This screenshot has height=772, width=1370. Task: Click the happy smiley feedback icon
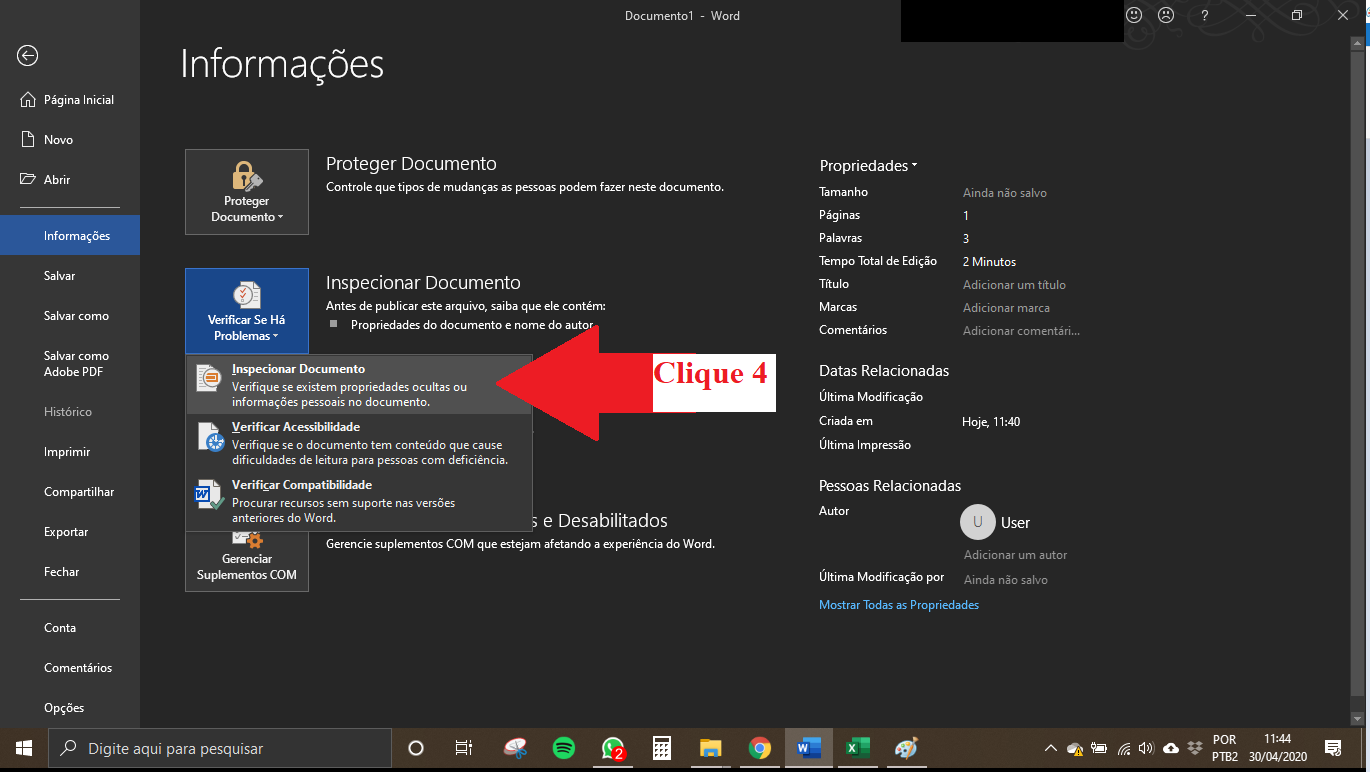tap(1134, 15)
